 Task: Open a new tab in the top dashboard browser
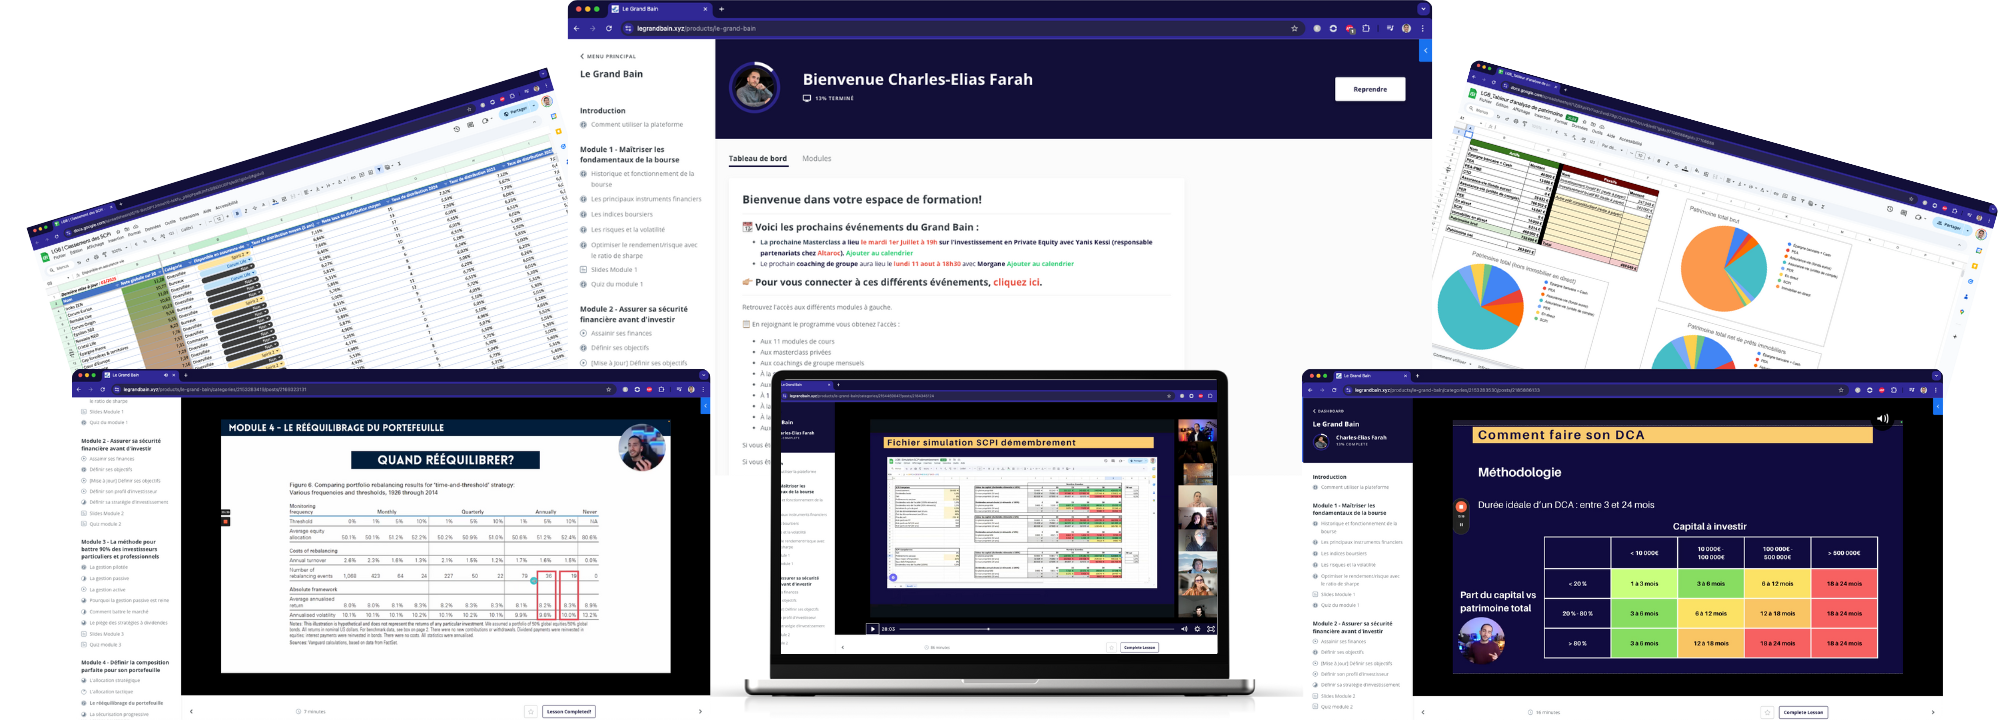pyautogui.click(x=721, y=9)
